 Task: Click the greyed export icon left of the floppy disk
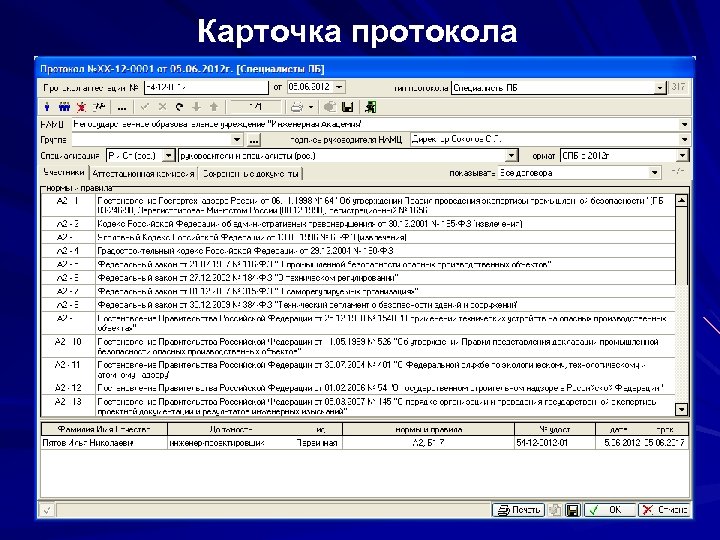[330, 107]
